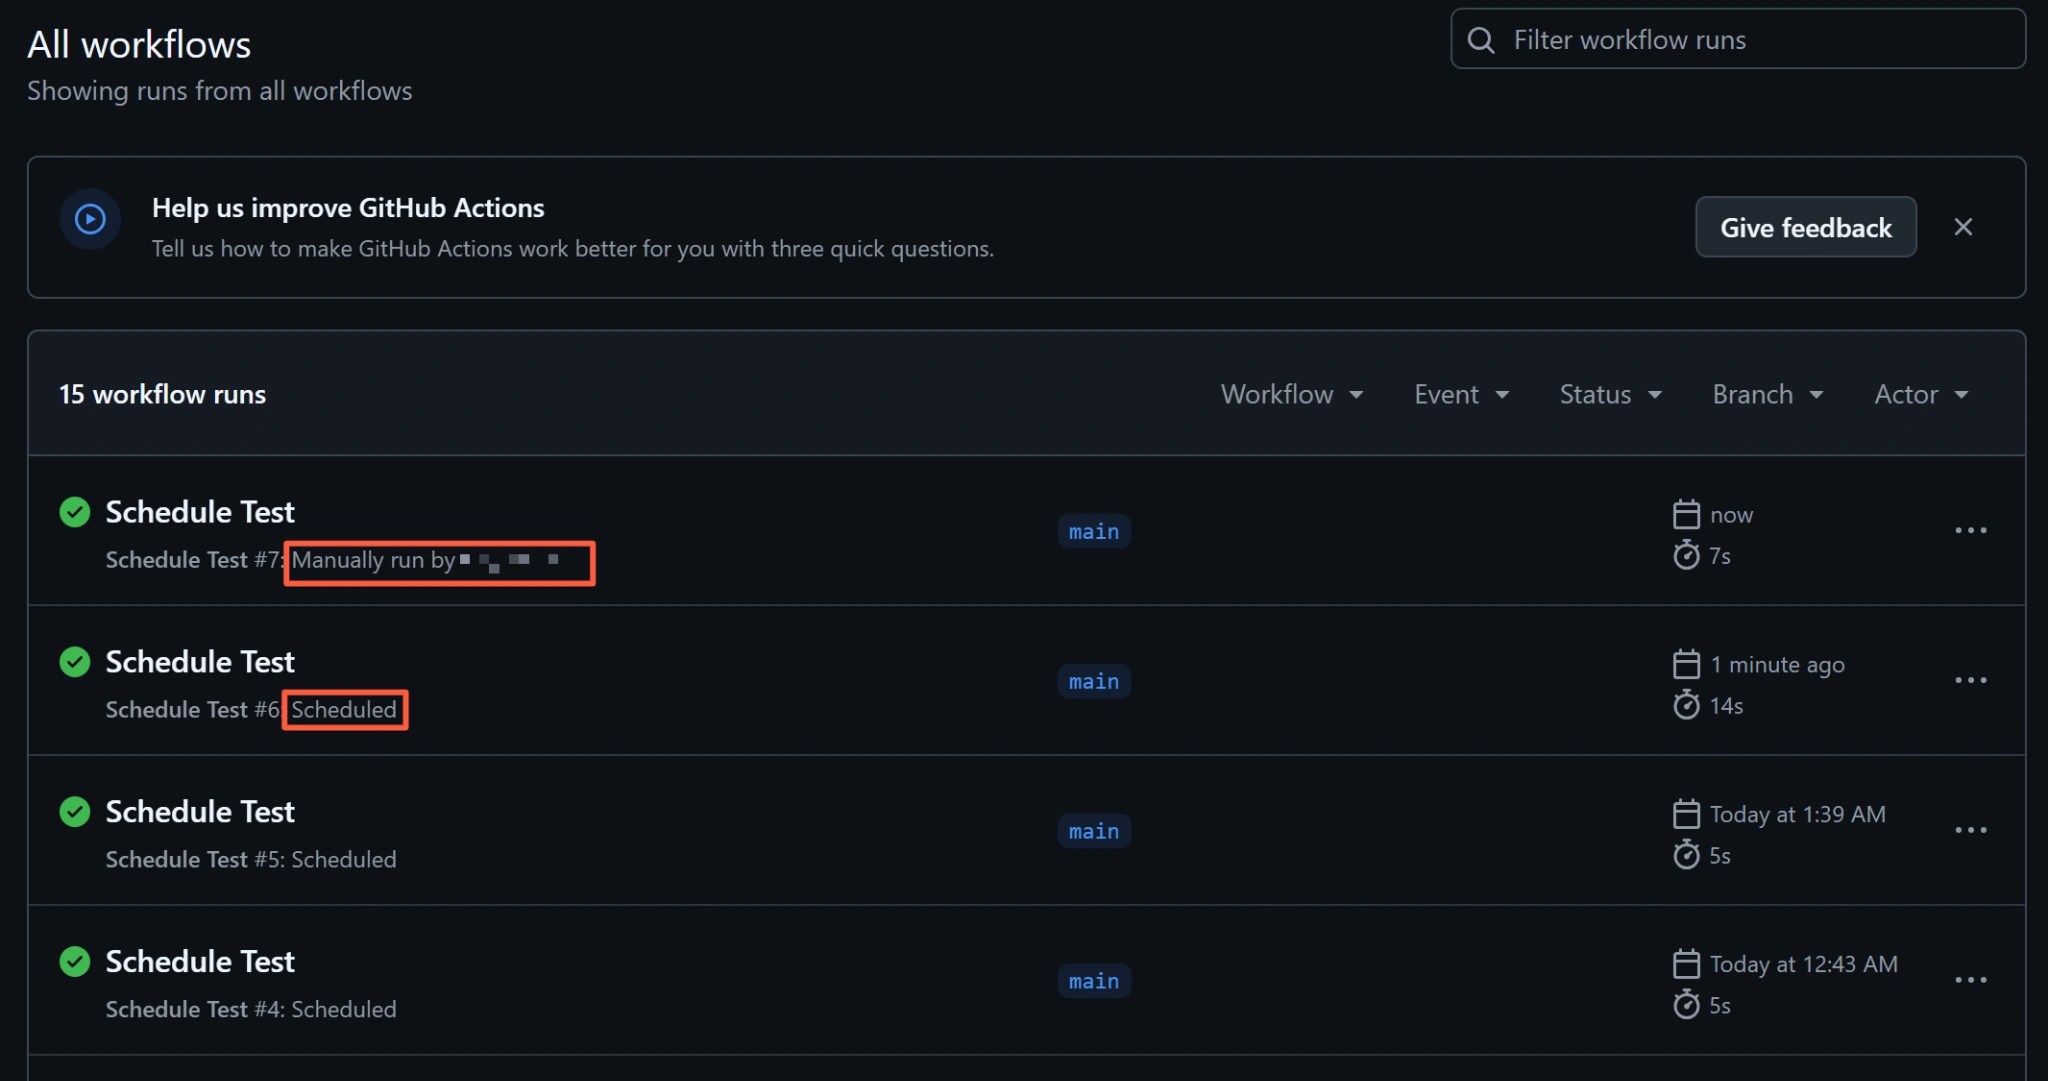Click the 'All workflows' heading

(139, 45)
